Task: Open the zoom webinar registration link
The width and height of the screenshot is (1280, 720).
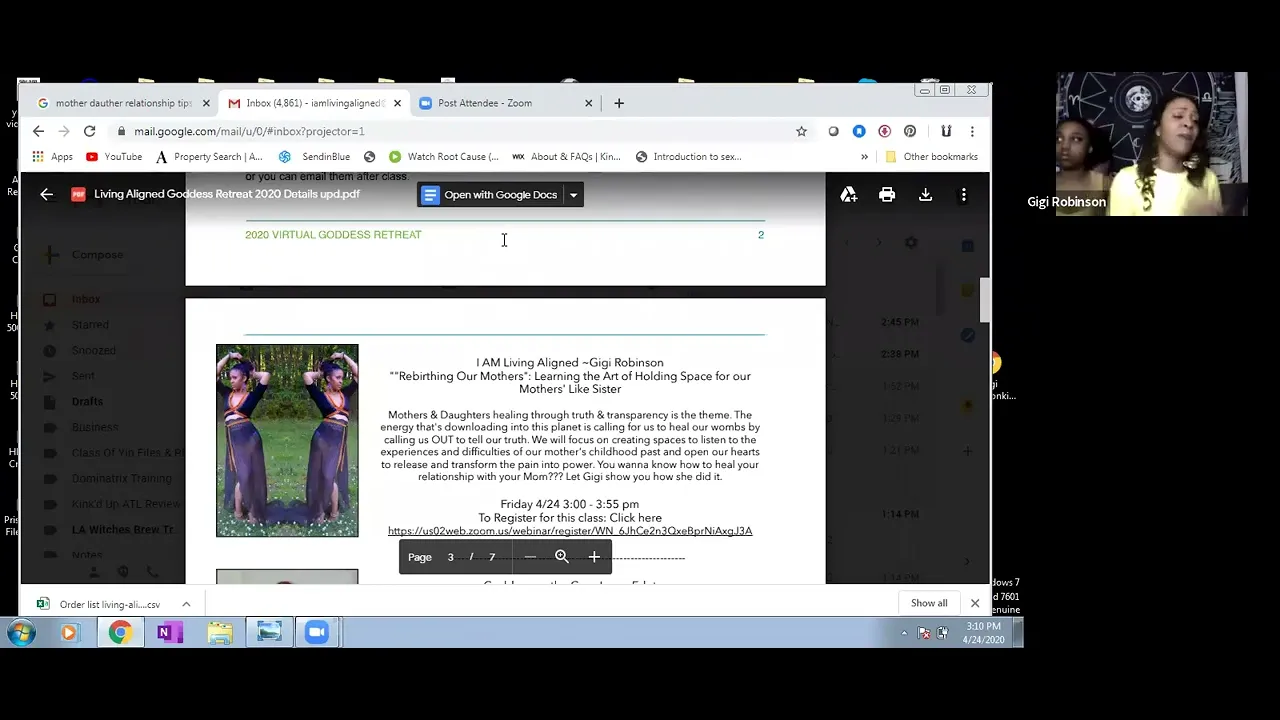Action: pyautogui.click(x=570, y=531)
